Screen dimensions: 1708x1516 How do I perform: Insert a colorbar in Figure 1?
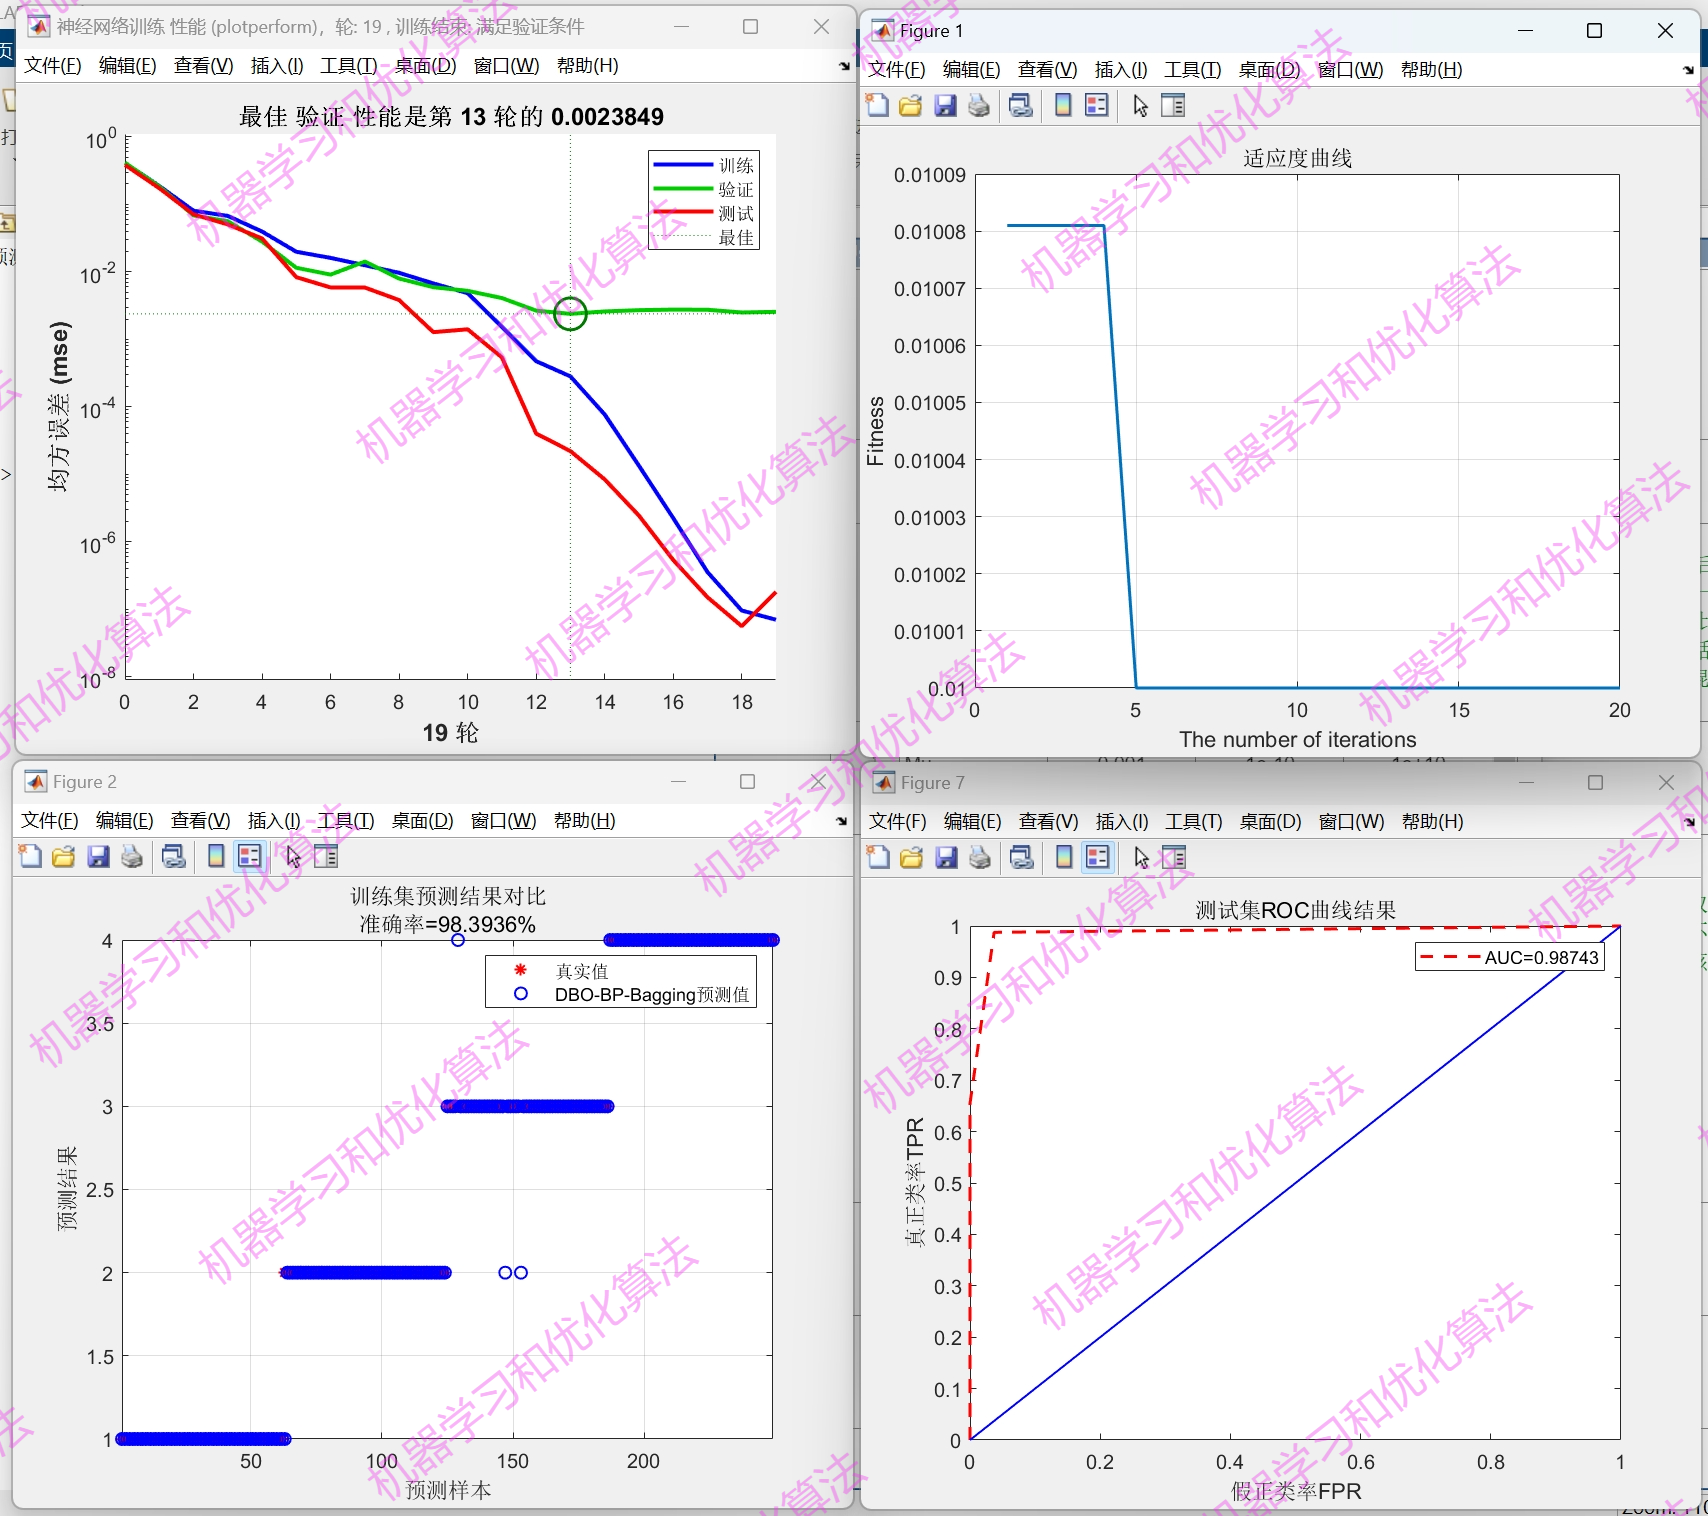click(1062, 105)
